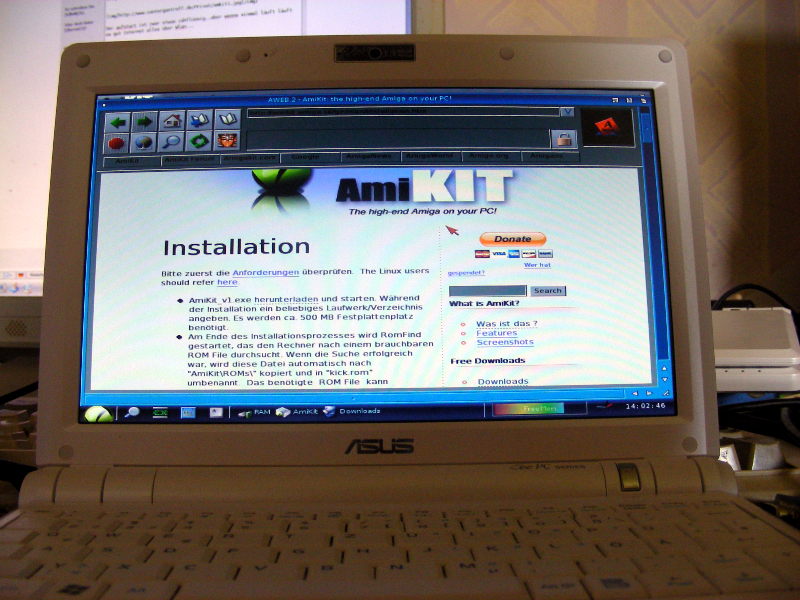Open search with the magnifying glass icon

click(x=171, y=142)
